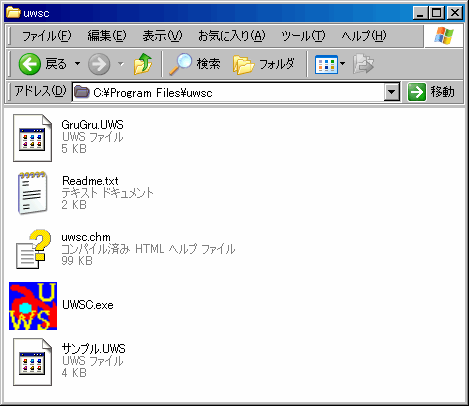Click the サンプル.UWS file name
Image resolution: width=469 pixels, height=406 pixels.
[93, 349]
